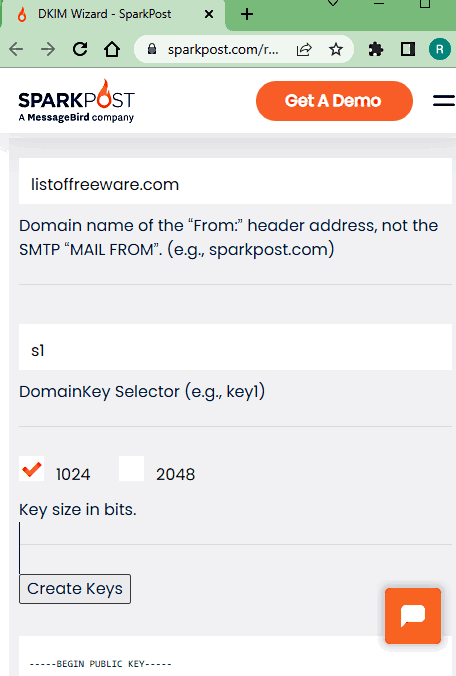Go back with the browser back arrow
The image size is (456, 676).
pos(16,49)
